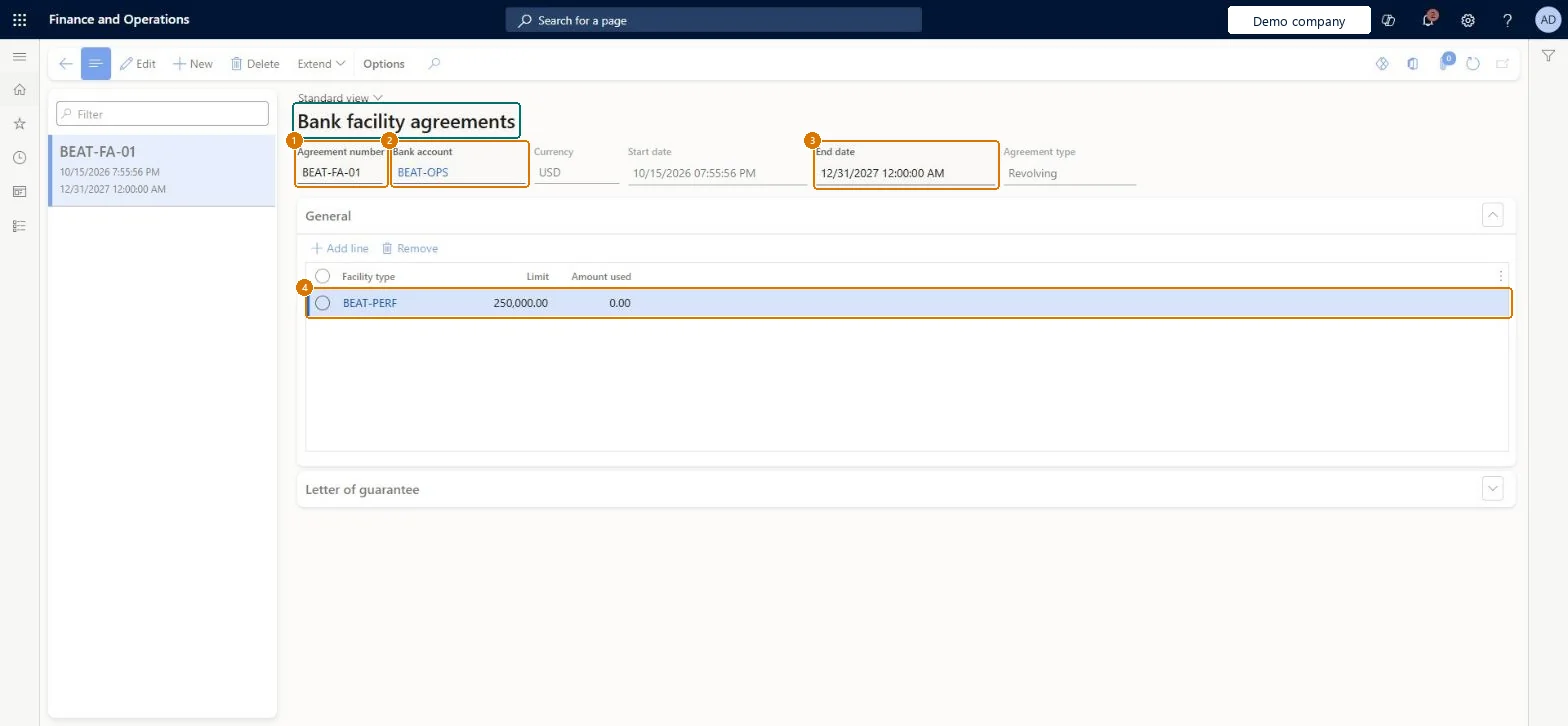Click the New button
Screen dimensions: 1568x726
[x=193, y=64]
